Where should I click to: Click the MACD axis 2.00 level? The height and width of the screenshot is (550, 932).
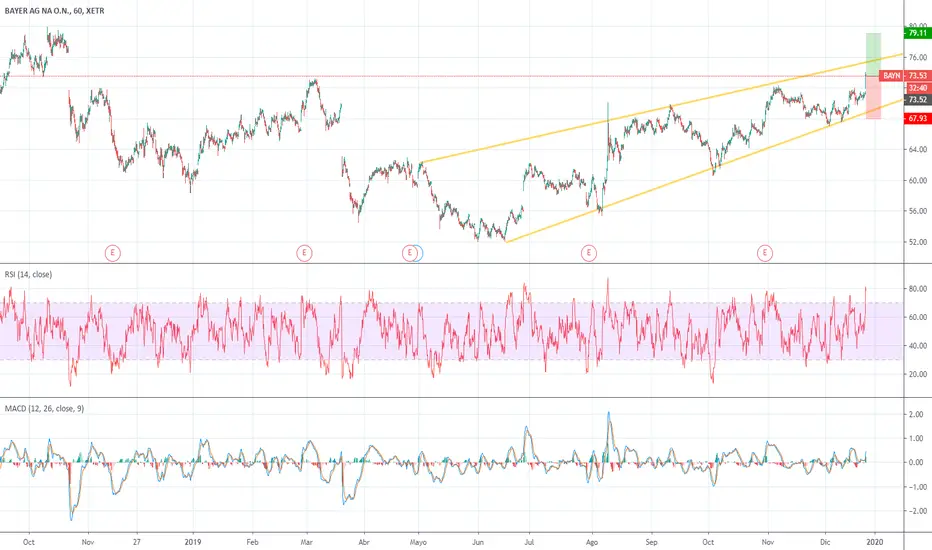[x=916, y=414]
